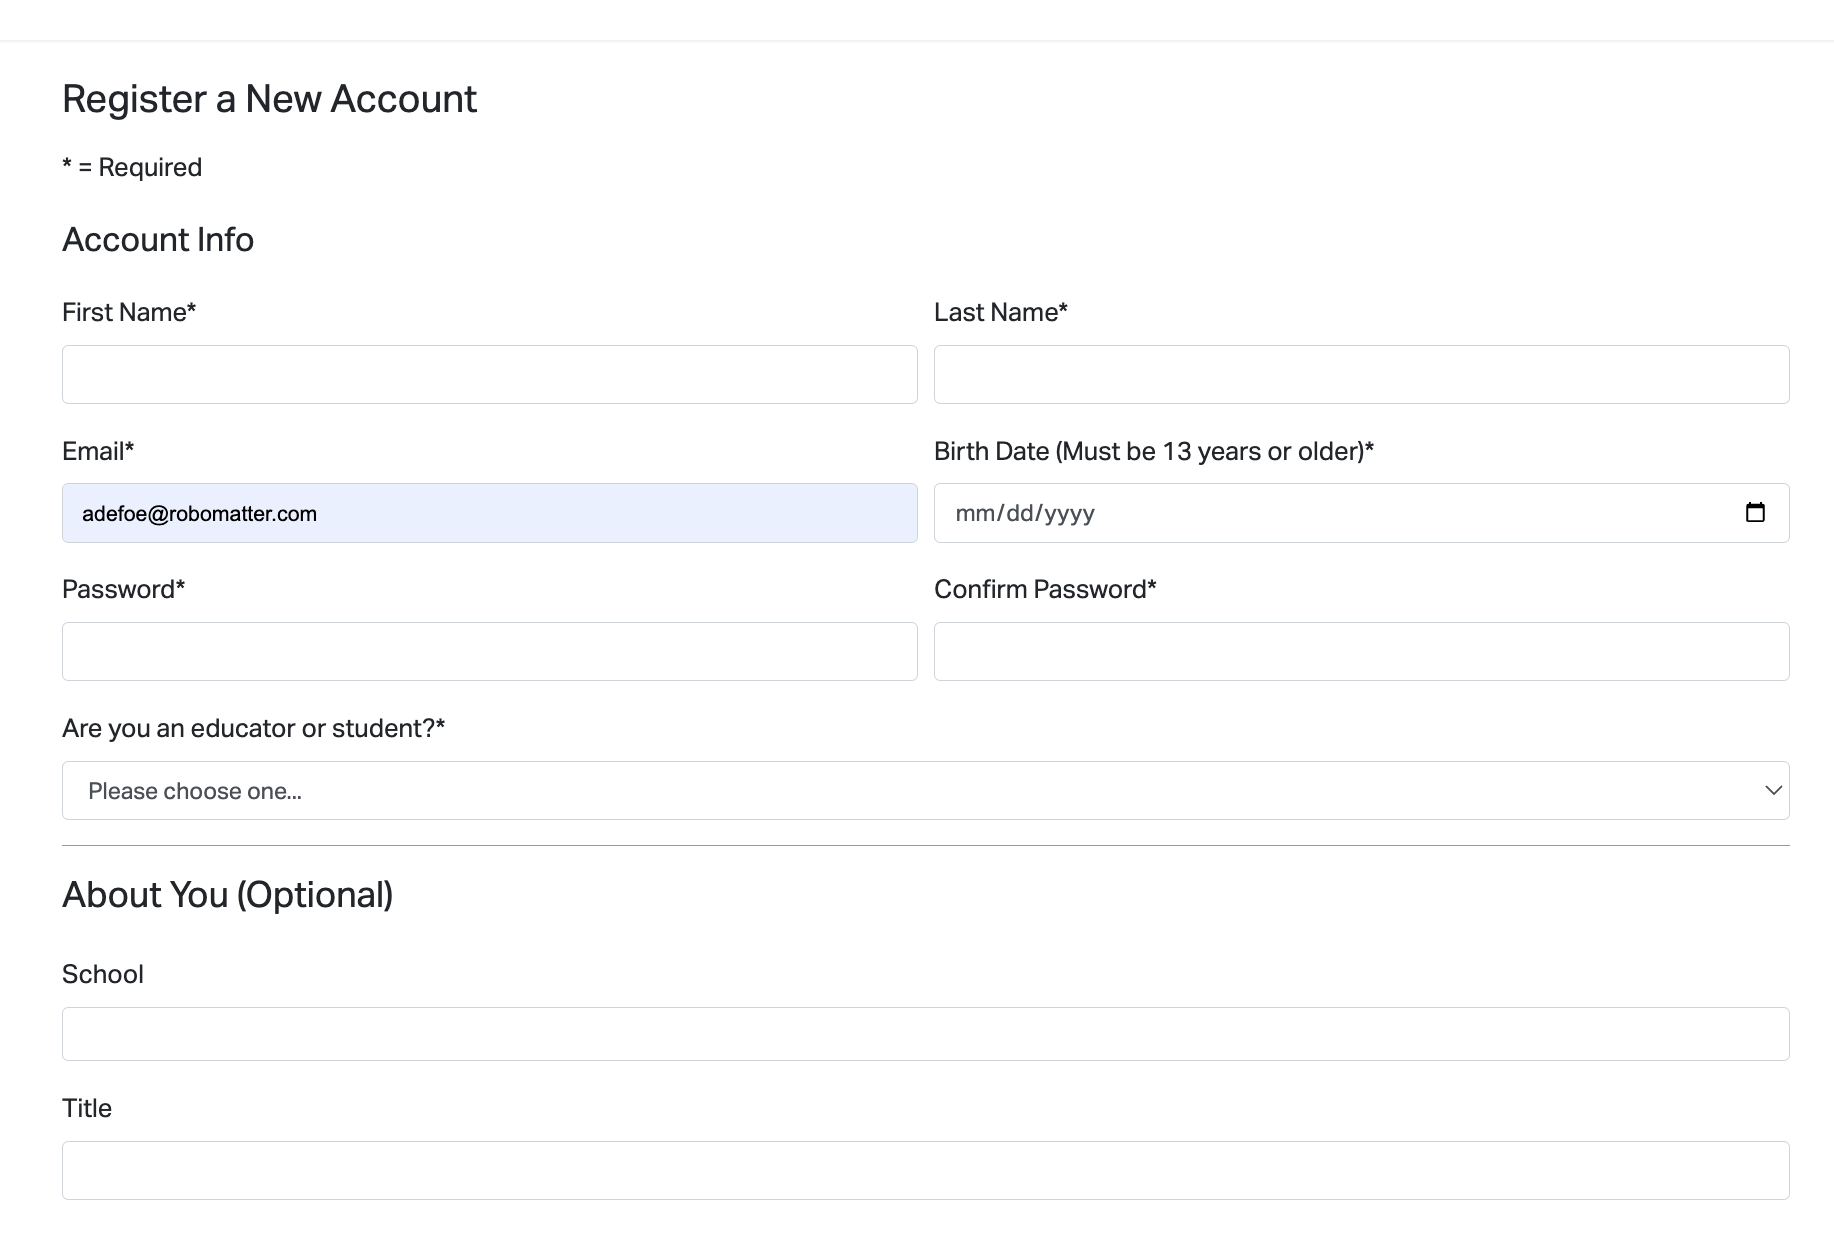Click the Confirm Password input box

click(x=1360, y=652)
